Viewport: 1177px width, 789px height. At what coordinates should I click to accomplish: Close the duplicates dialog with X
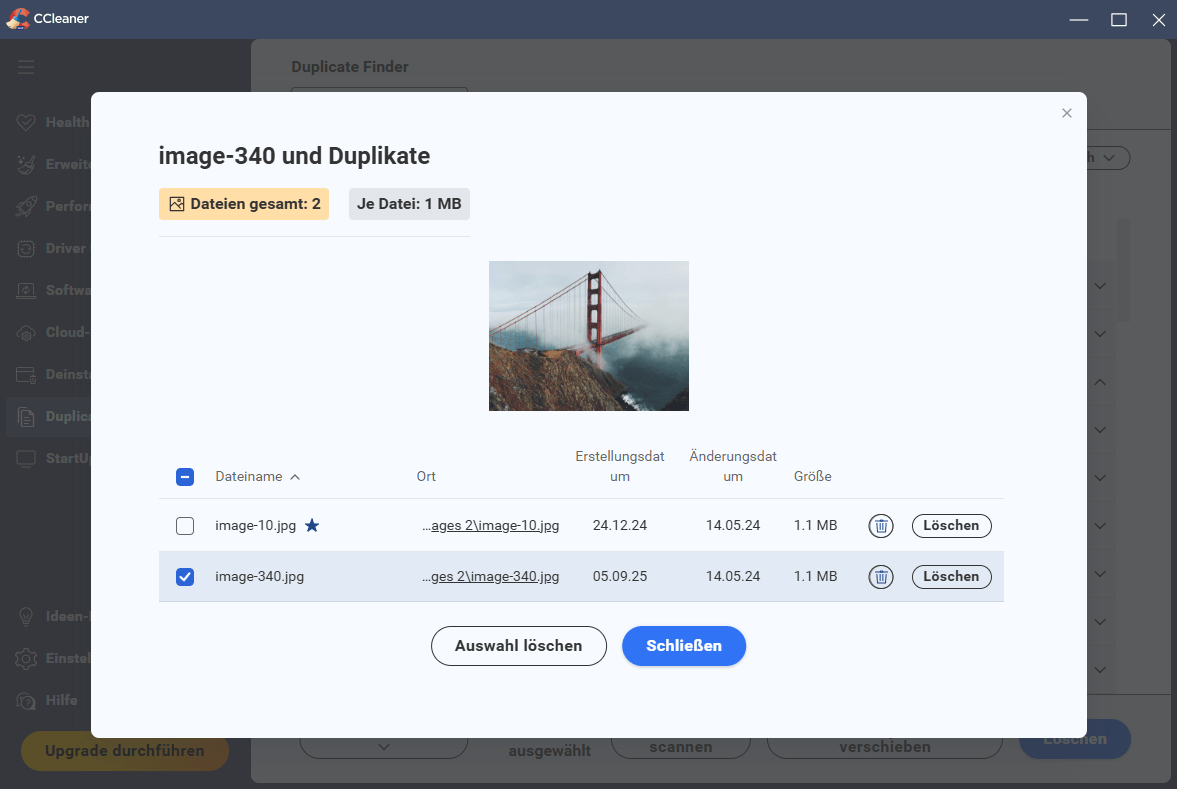pos(1067,114)
